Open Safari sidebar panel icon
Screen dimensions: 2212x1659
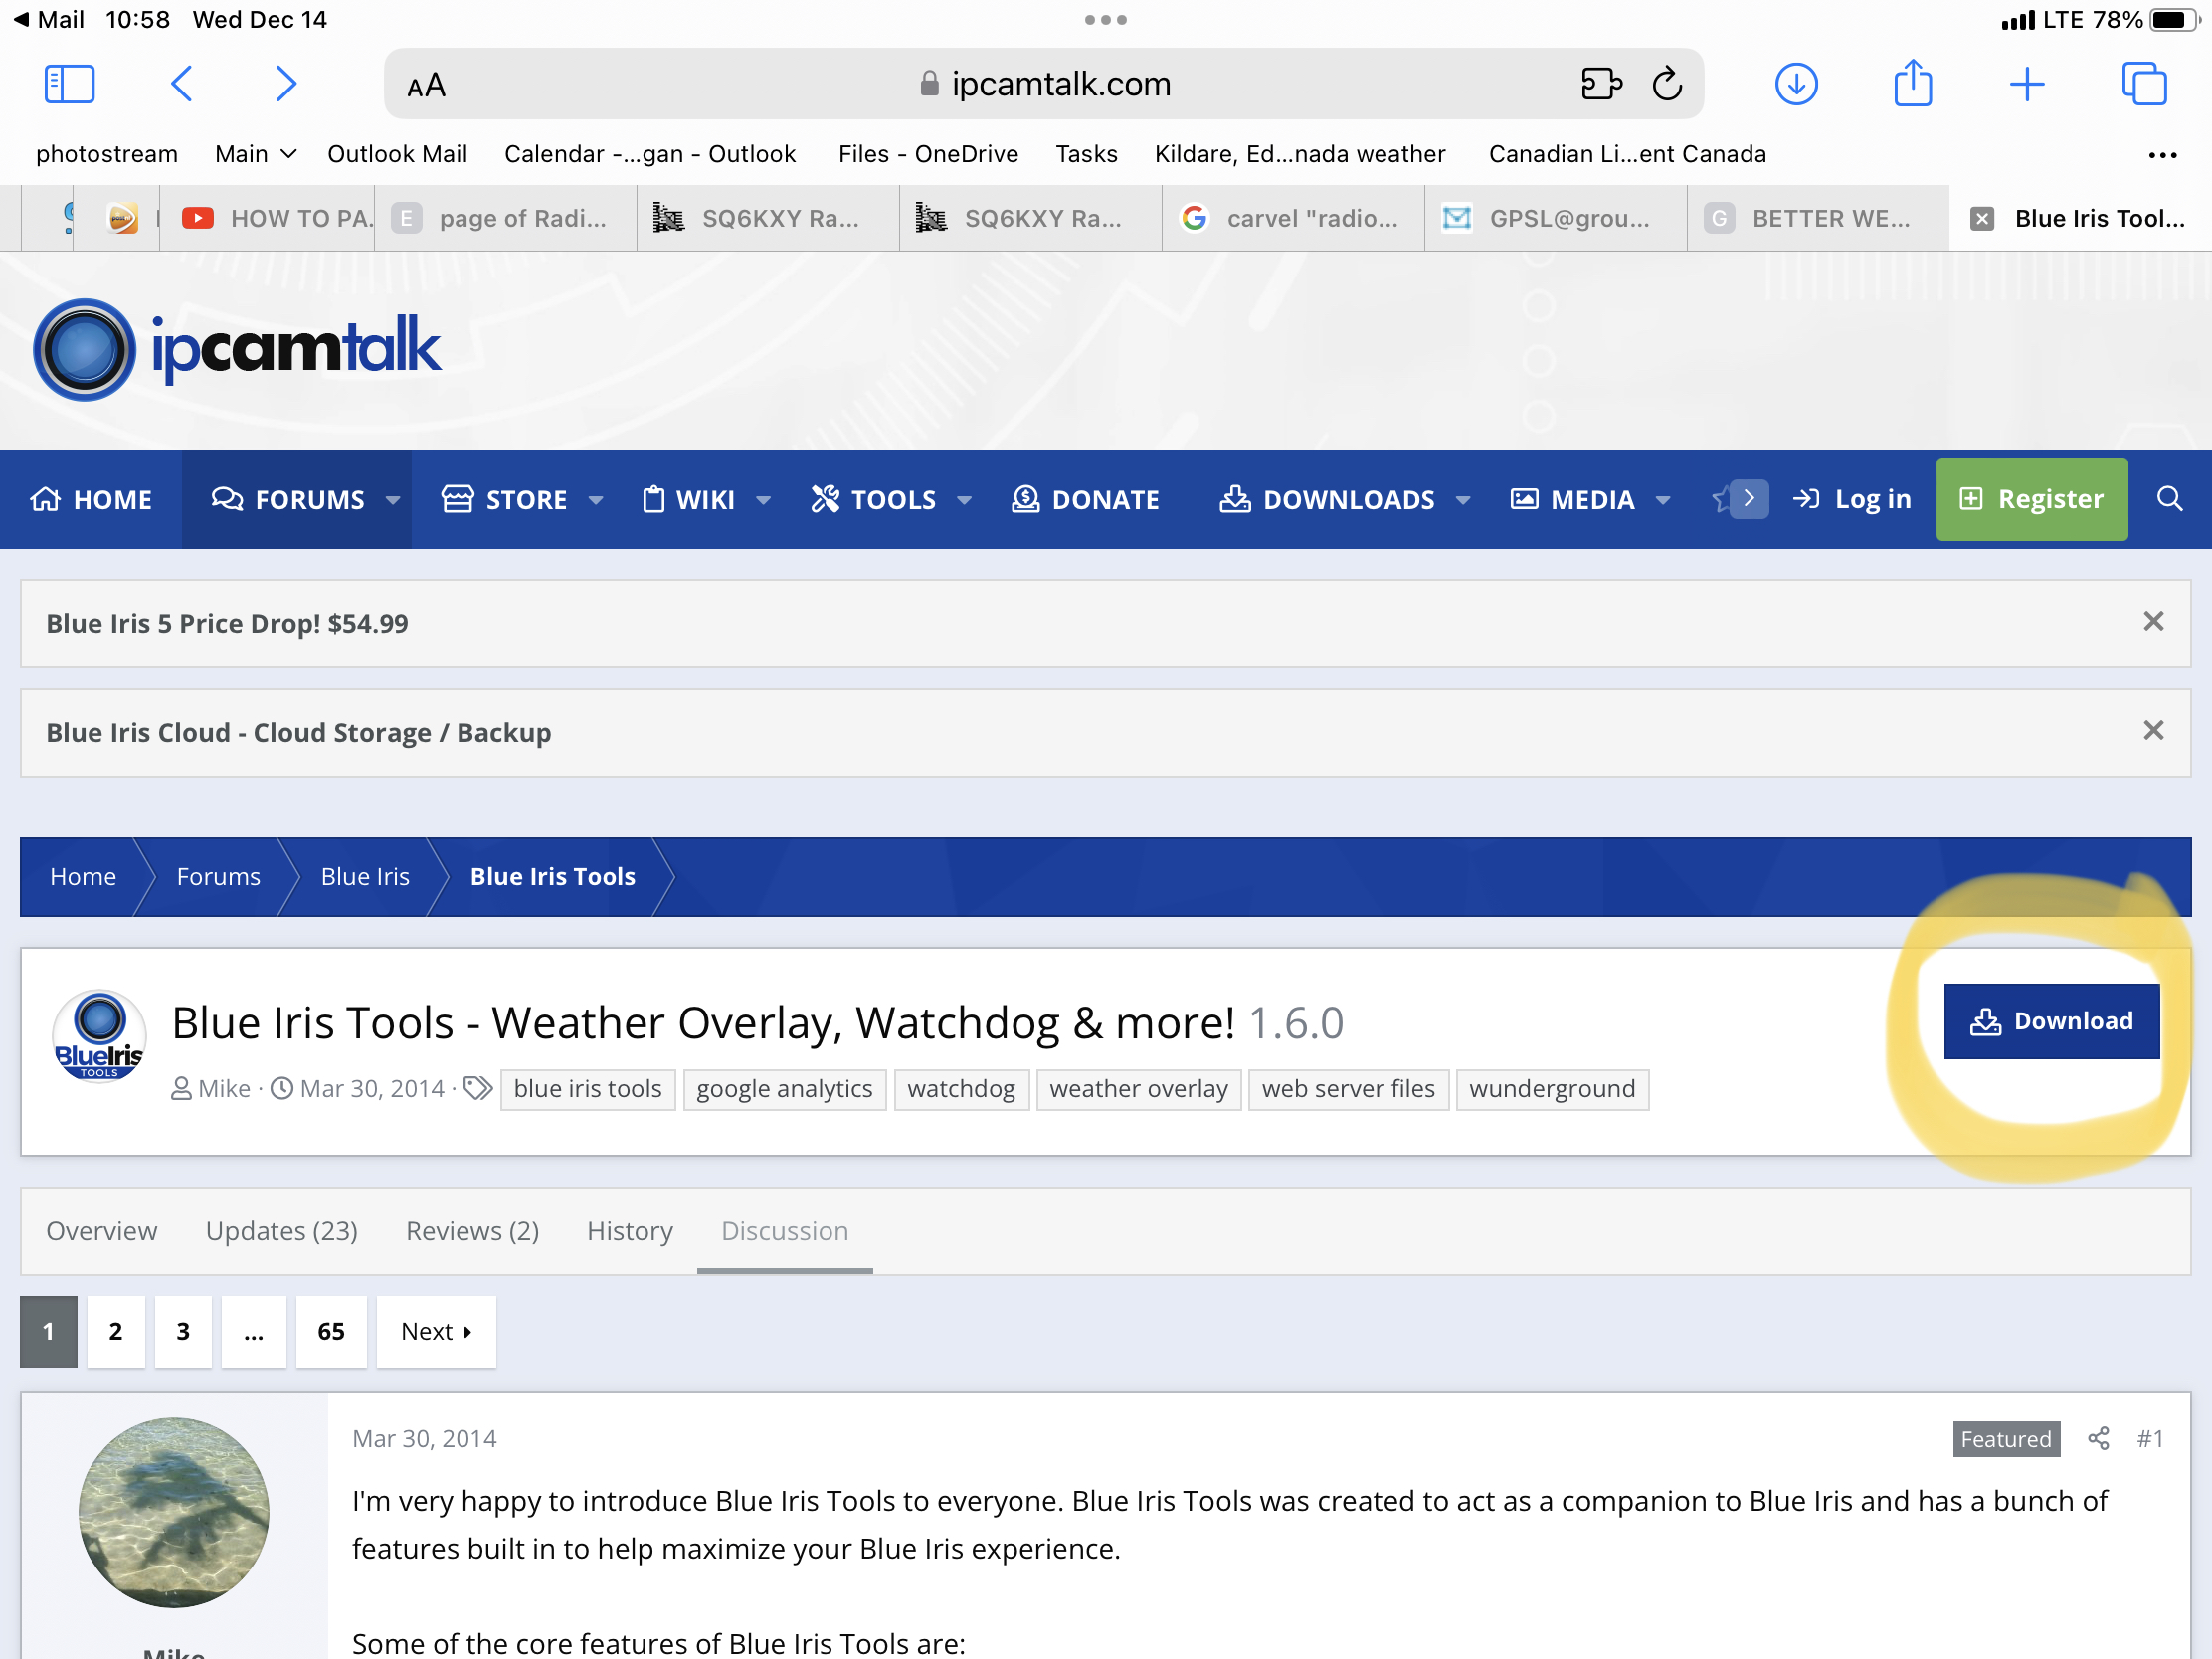[x=69, y=84]
